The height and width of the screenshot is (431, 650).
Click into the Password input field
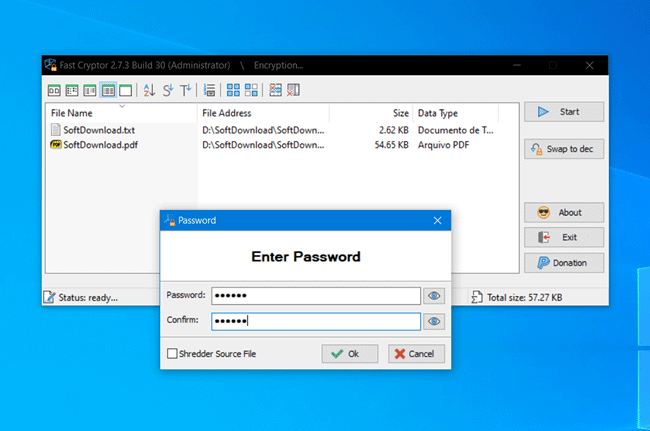pyautogui.click(x=316, y=296)
